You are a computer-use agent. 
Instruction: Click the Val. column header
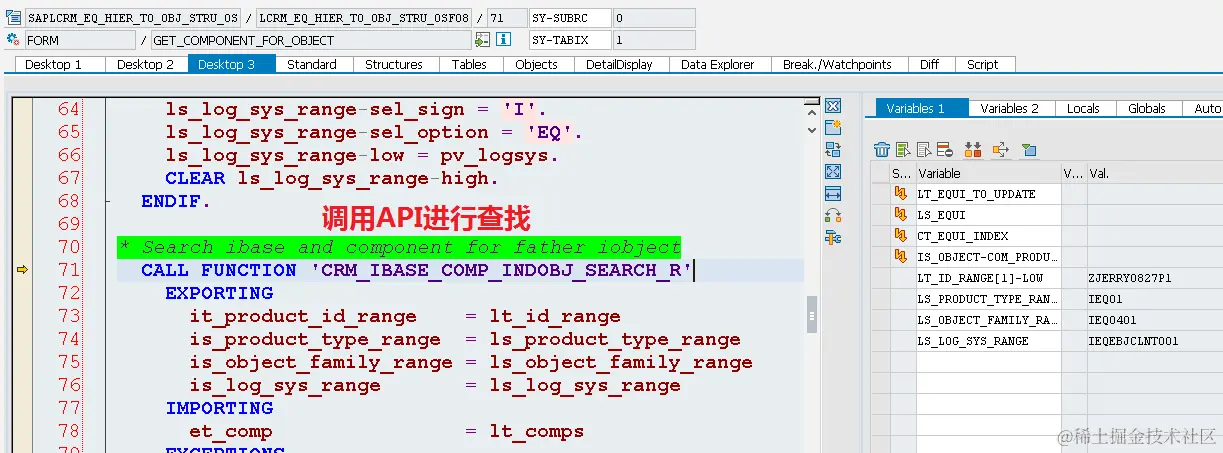pos(1154,173)
